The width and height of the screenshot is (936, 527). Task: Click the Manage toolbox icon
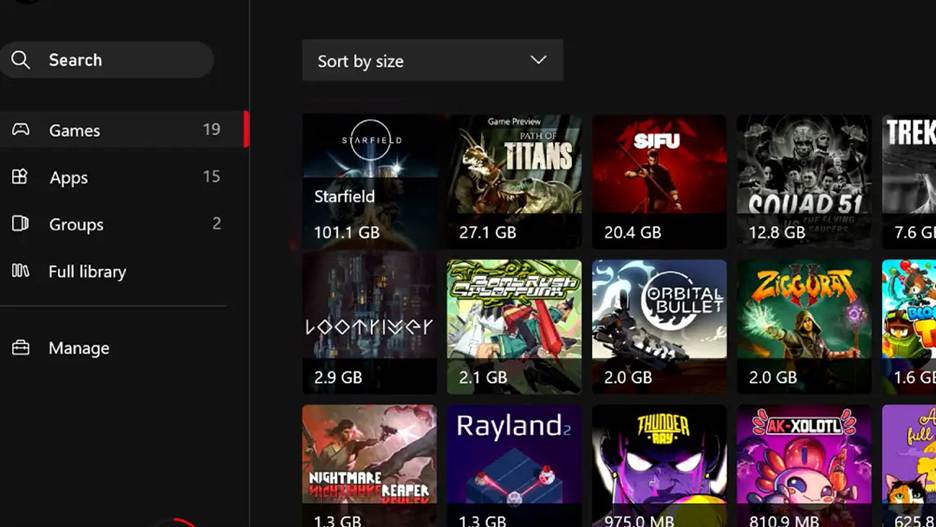[20, 348]
